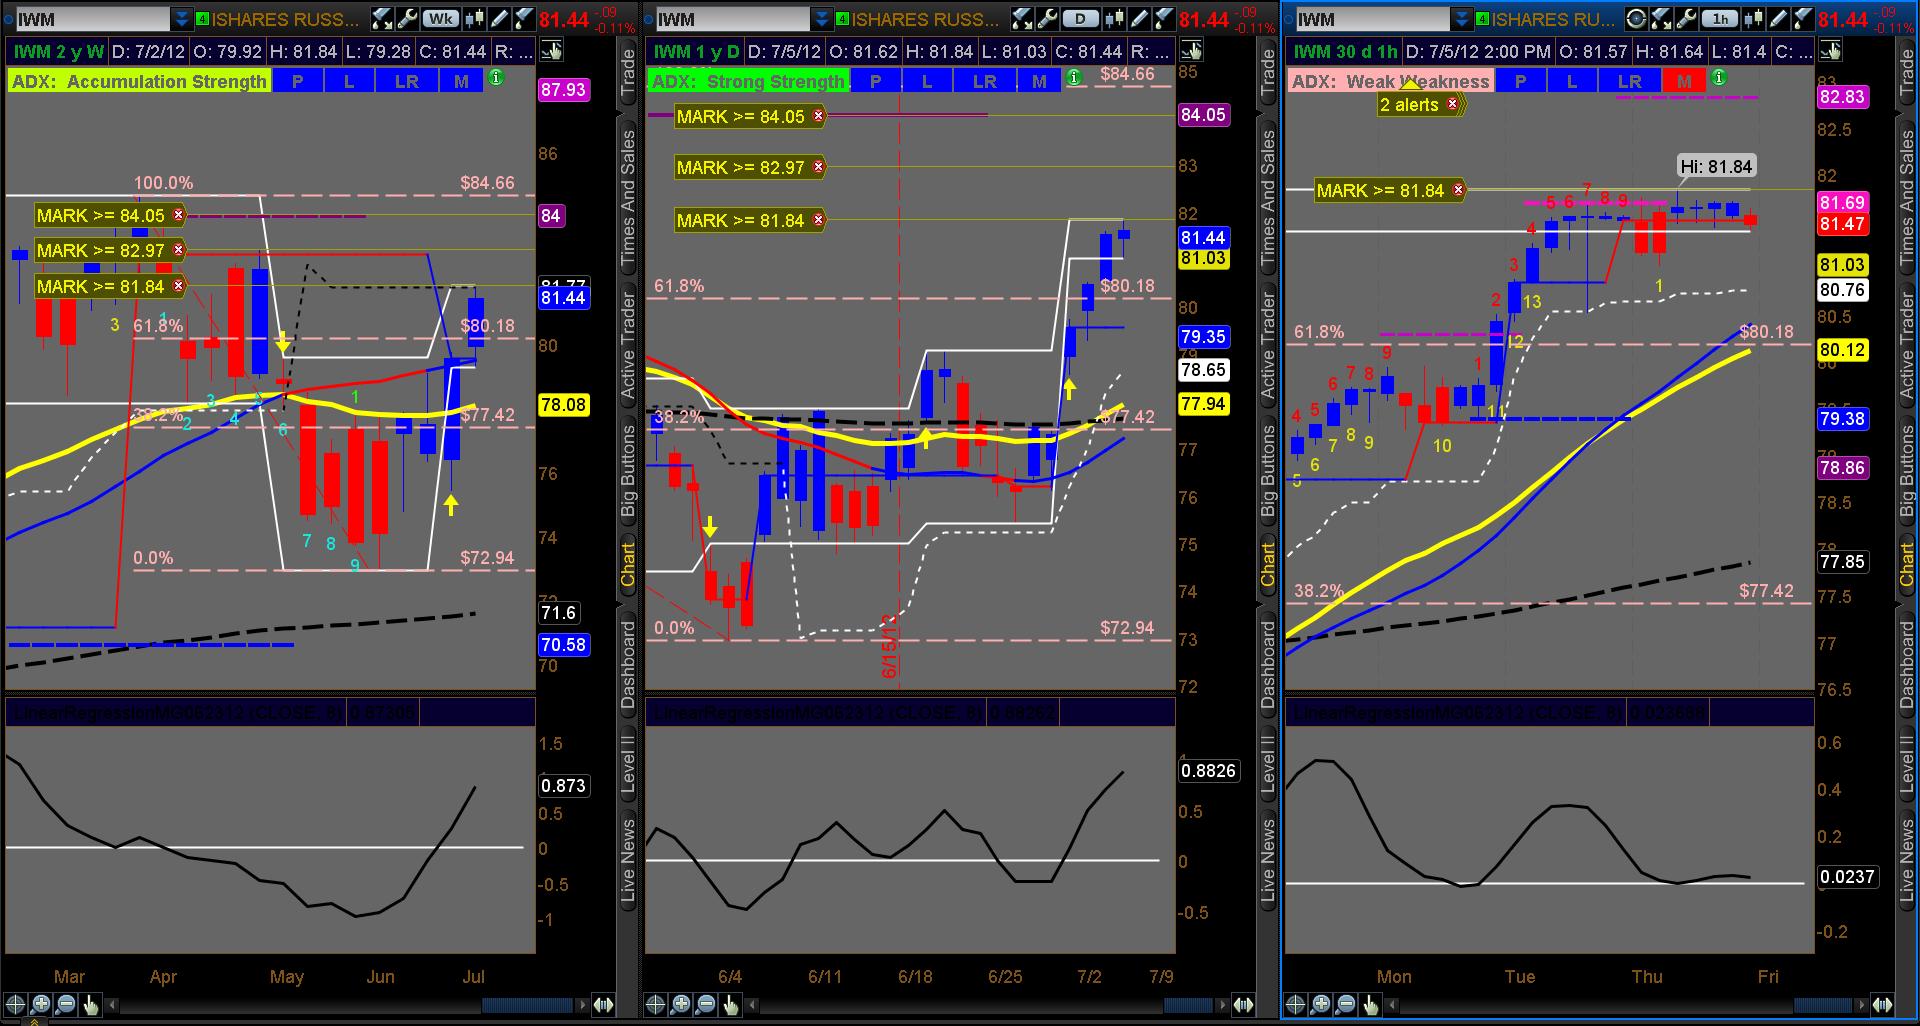
Task: Toggle the LR indicator label in weekly chart
Action: (407, 81)
